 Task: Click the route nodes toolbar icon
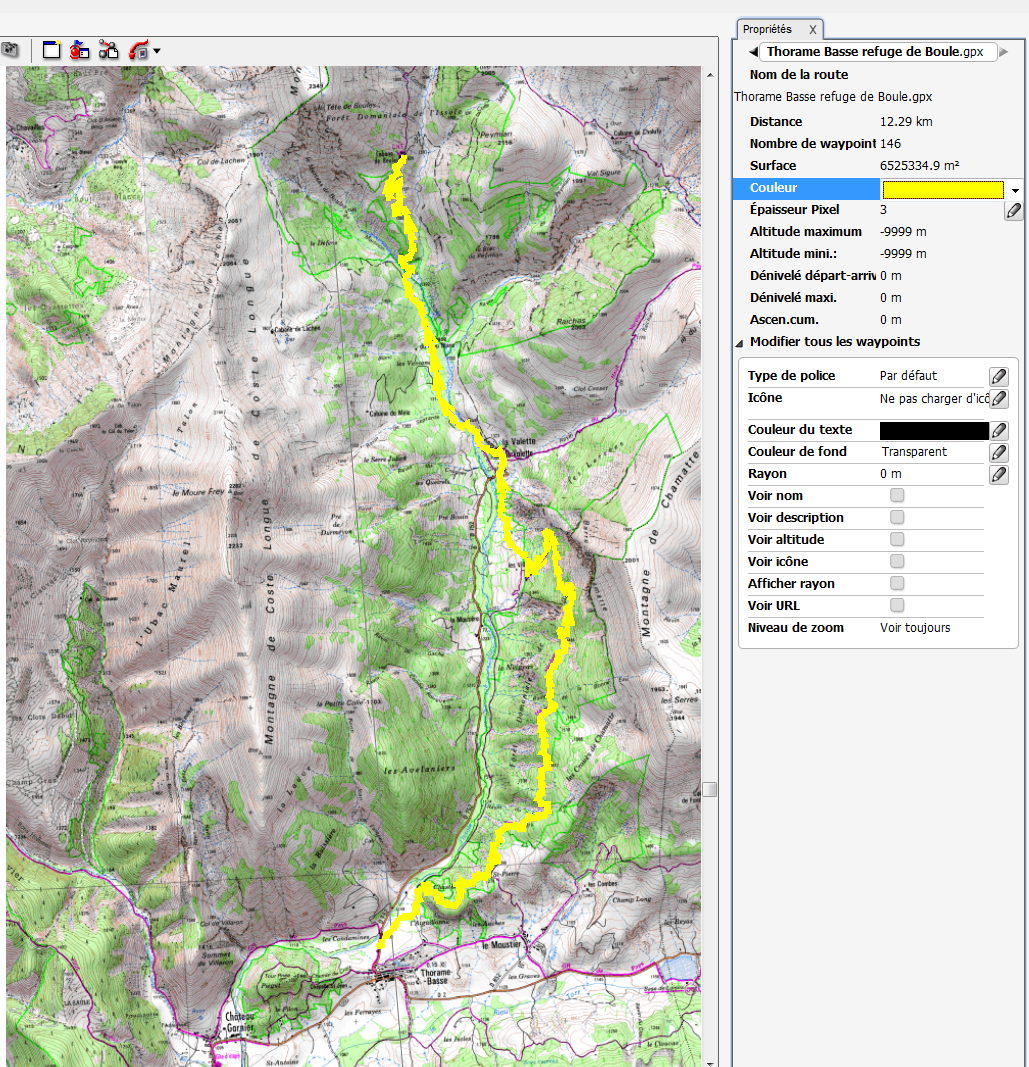point(109,50)
